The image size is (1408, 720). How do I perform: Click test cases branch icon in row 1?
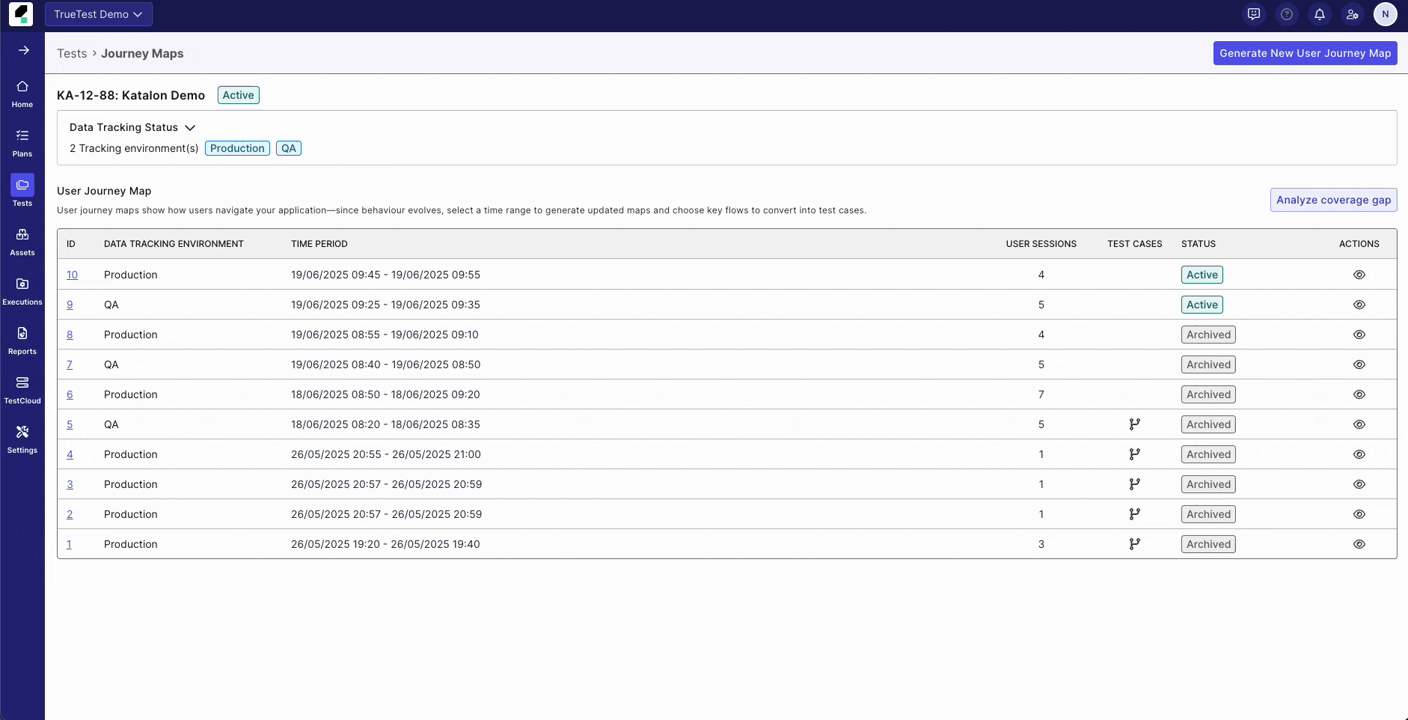pyautogui.click(x=1135, y=544)
